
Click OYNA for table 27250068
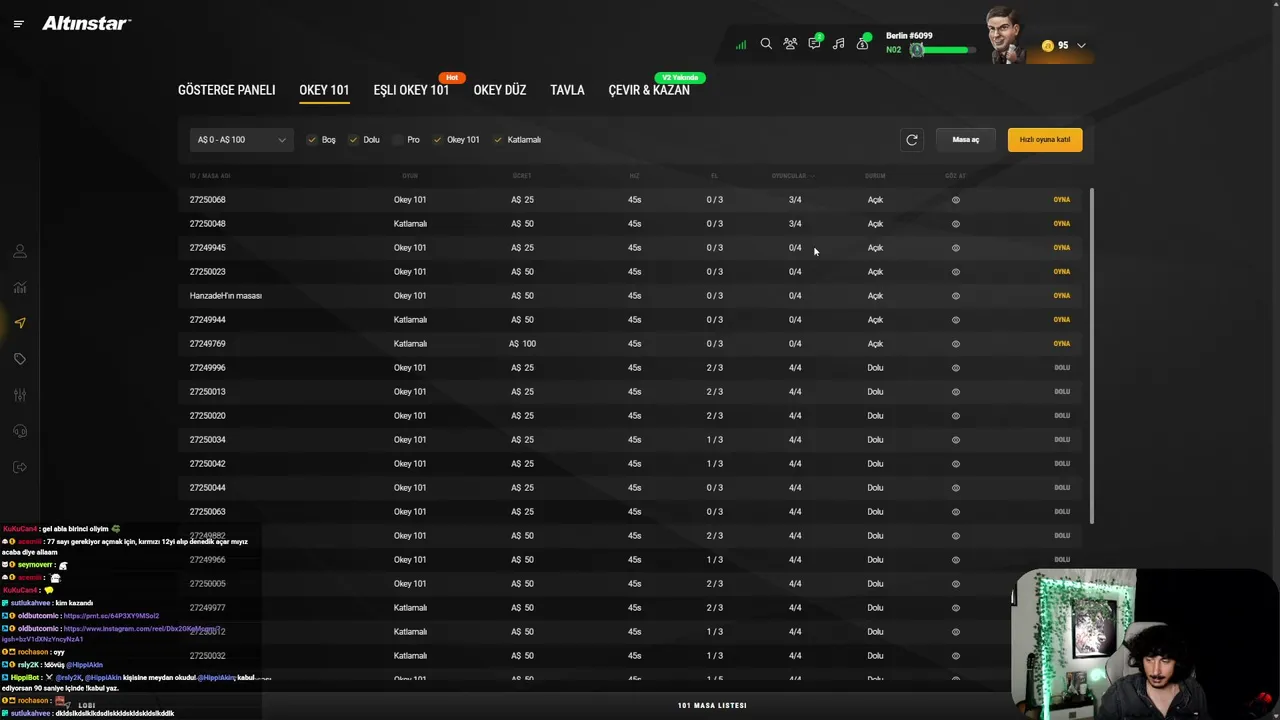click(1062, 200)
